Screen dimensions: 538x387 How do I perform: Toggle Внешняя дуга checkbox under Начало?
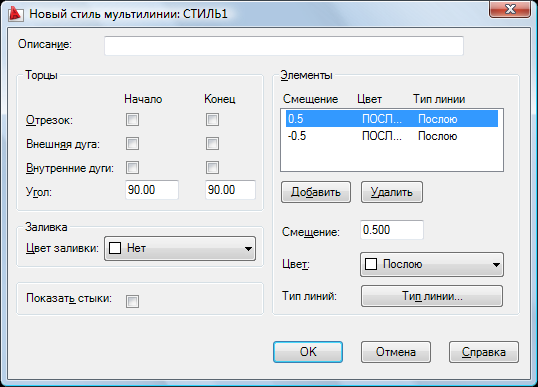(x=132, y=143)
